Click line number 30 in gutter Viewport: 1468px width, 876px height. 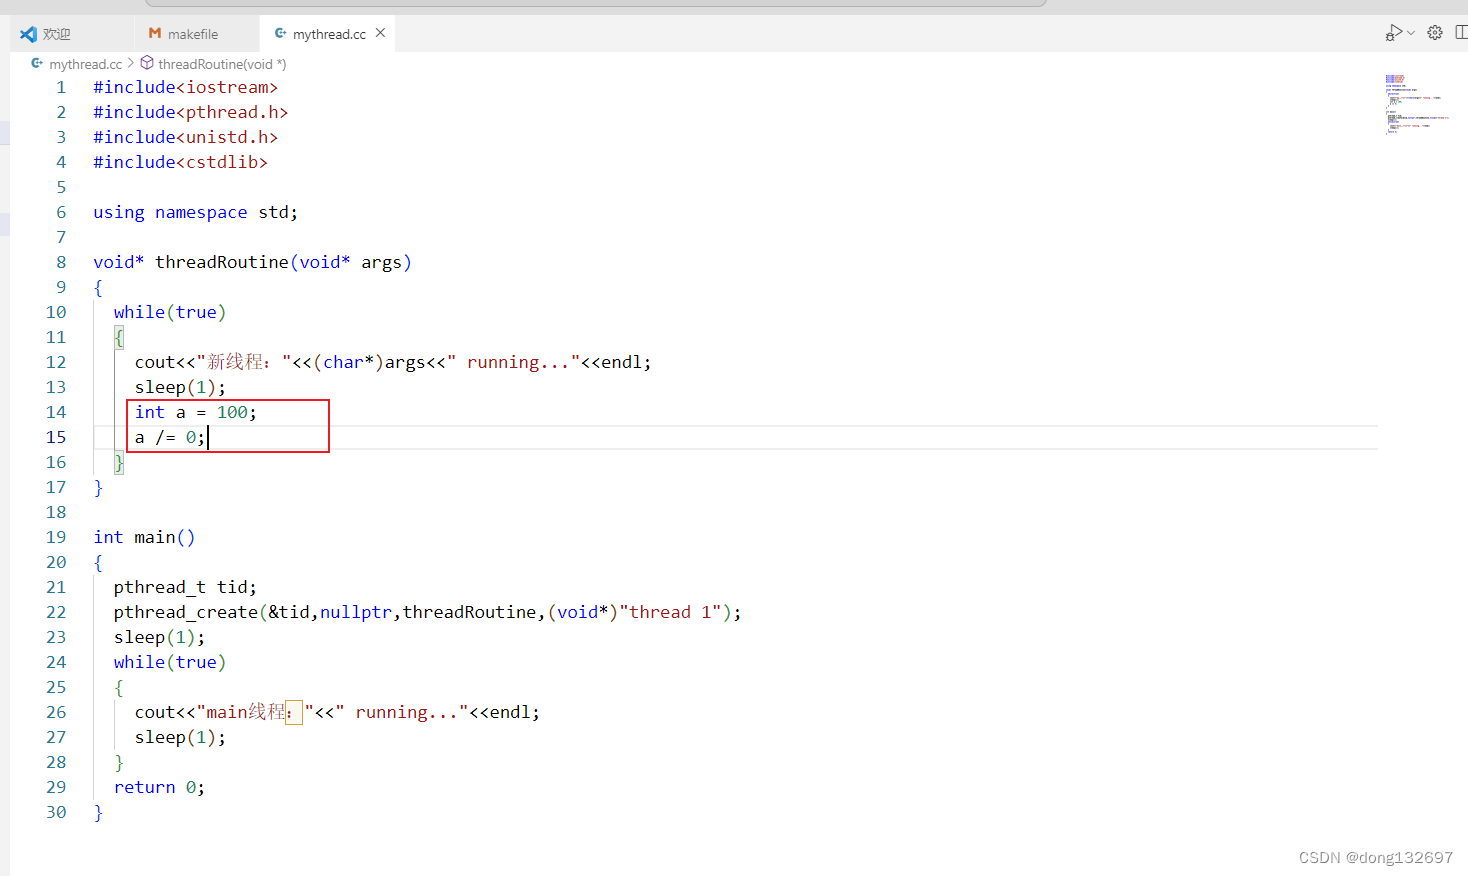coord(56,812)
